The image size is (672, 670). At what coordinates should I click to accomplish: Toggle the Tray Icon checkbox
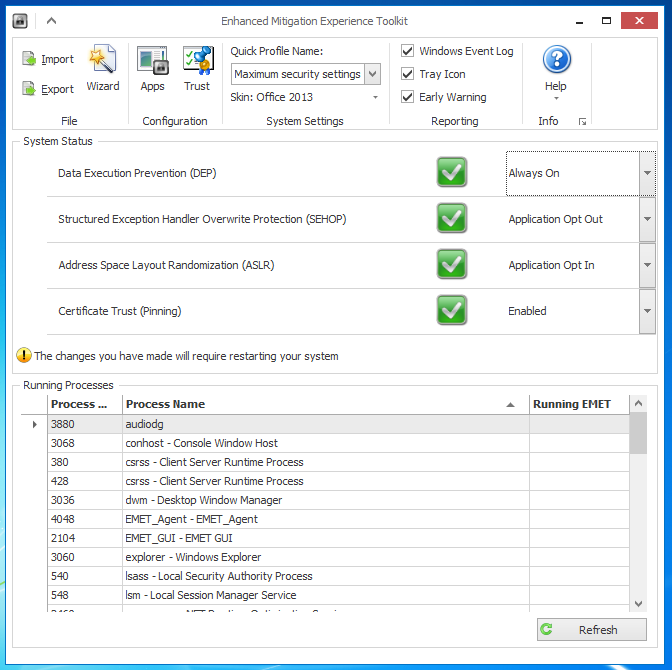tap(407, 74)
